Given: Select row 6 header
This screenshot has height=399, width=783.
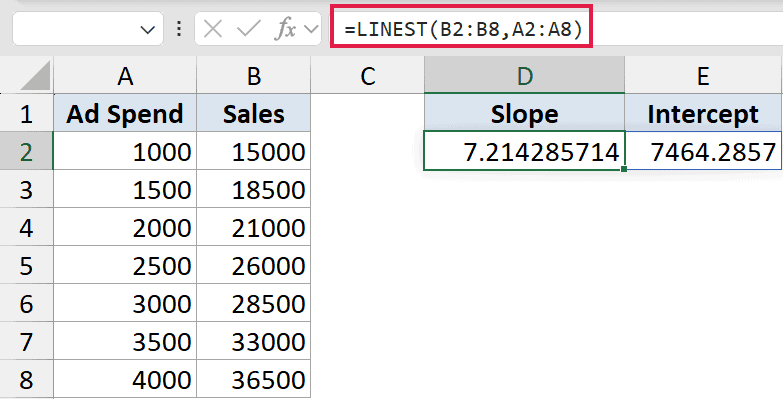Looking at the screenshot, I should [26, 303].
